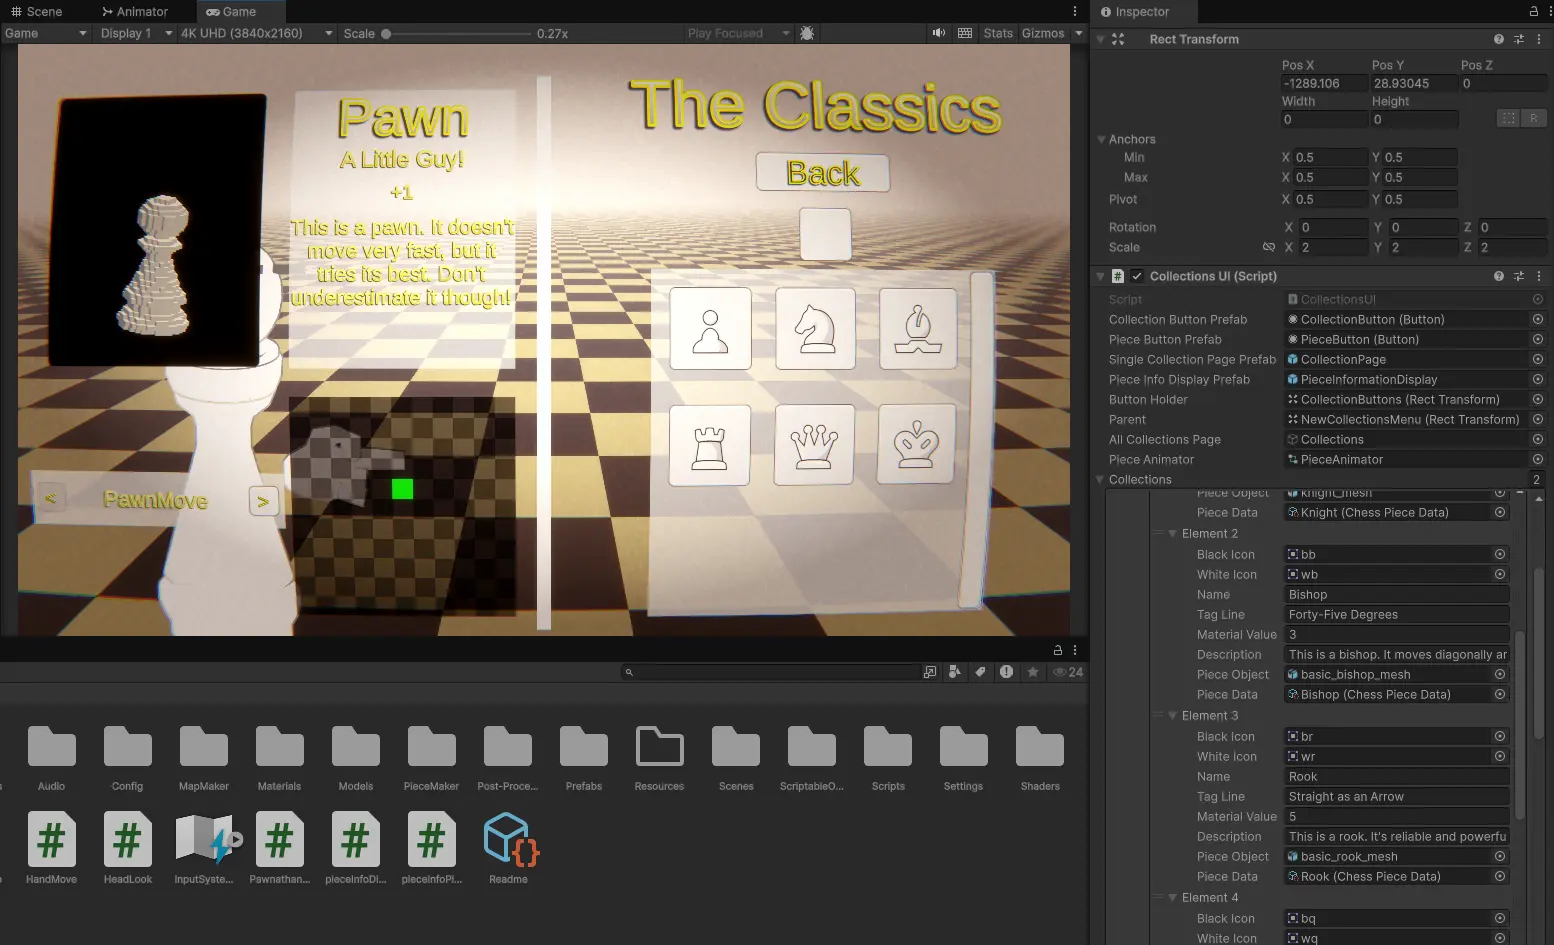Mute audio in the Game view
This screenshot has width=1554, height=945.
937,32
